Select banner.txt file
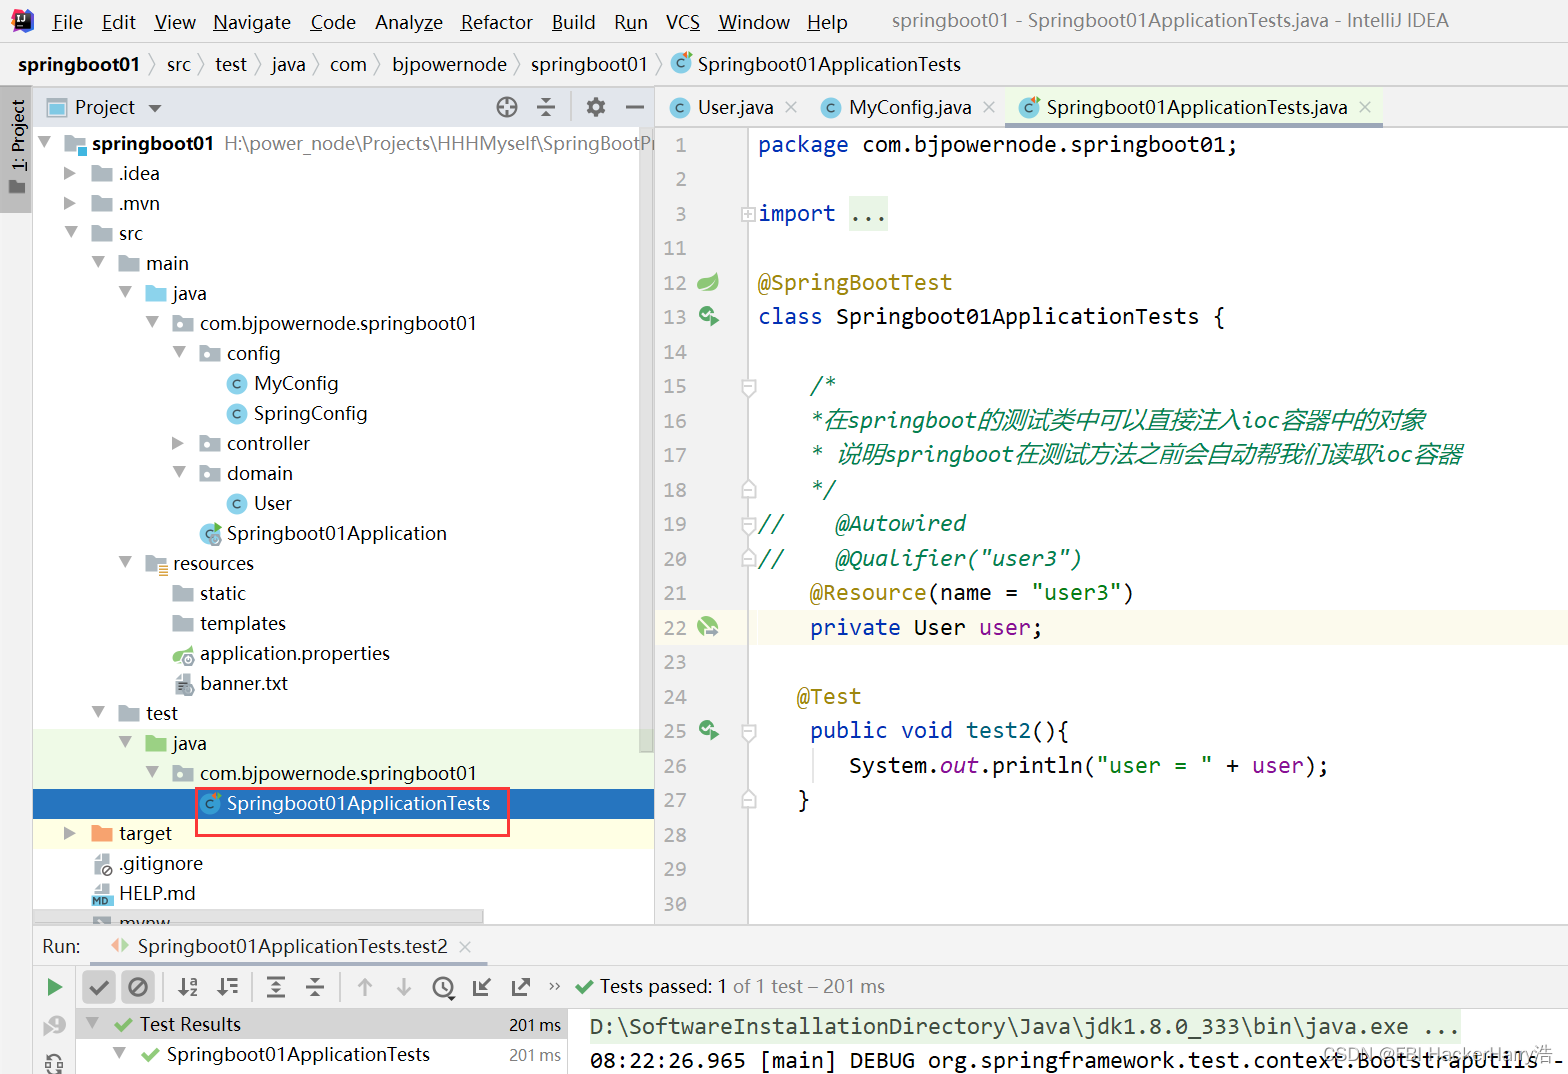 (244, 684)
